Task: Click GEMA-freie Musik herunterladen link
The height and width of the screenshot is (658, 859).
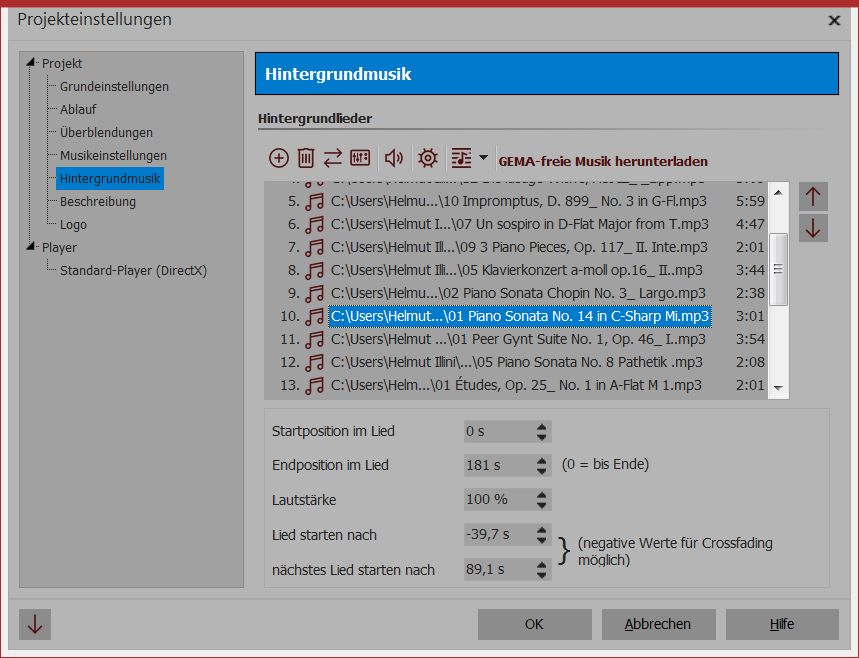Action: [x=603, y=161]
